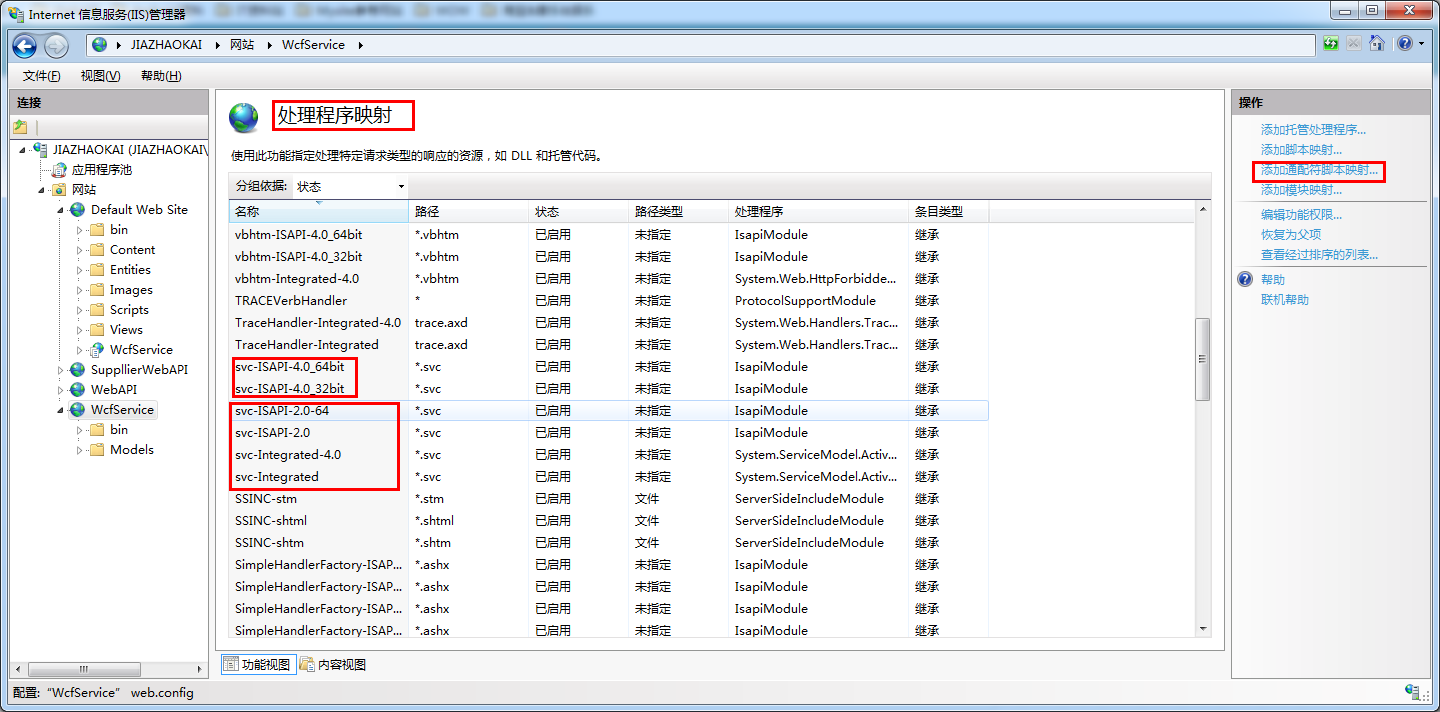The height and width of the screenshot is (712, 1440).
Task: Open the 视图 menu
Action: point(100,76)
